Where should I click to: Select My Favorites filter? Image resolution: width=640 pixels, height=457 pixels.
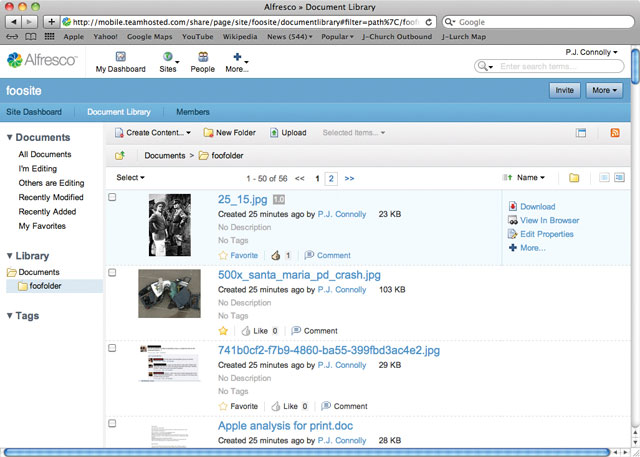(x=42, y=226)
